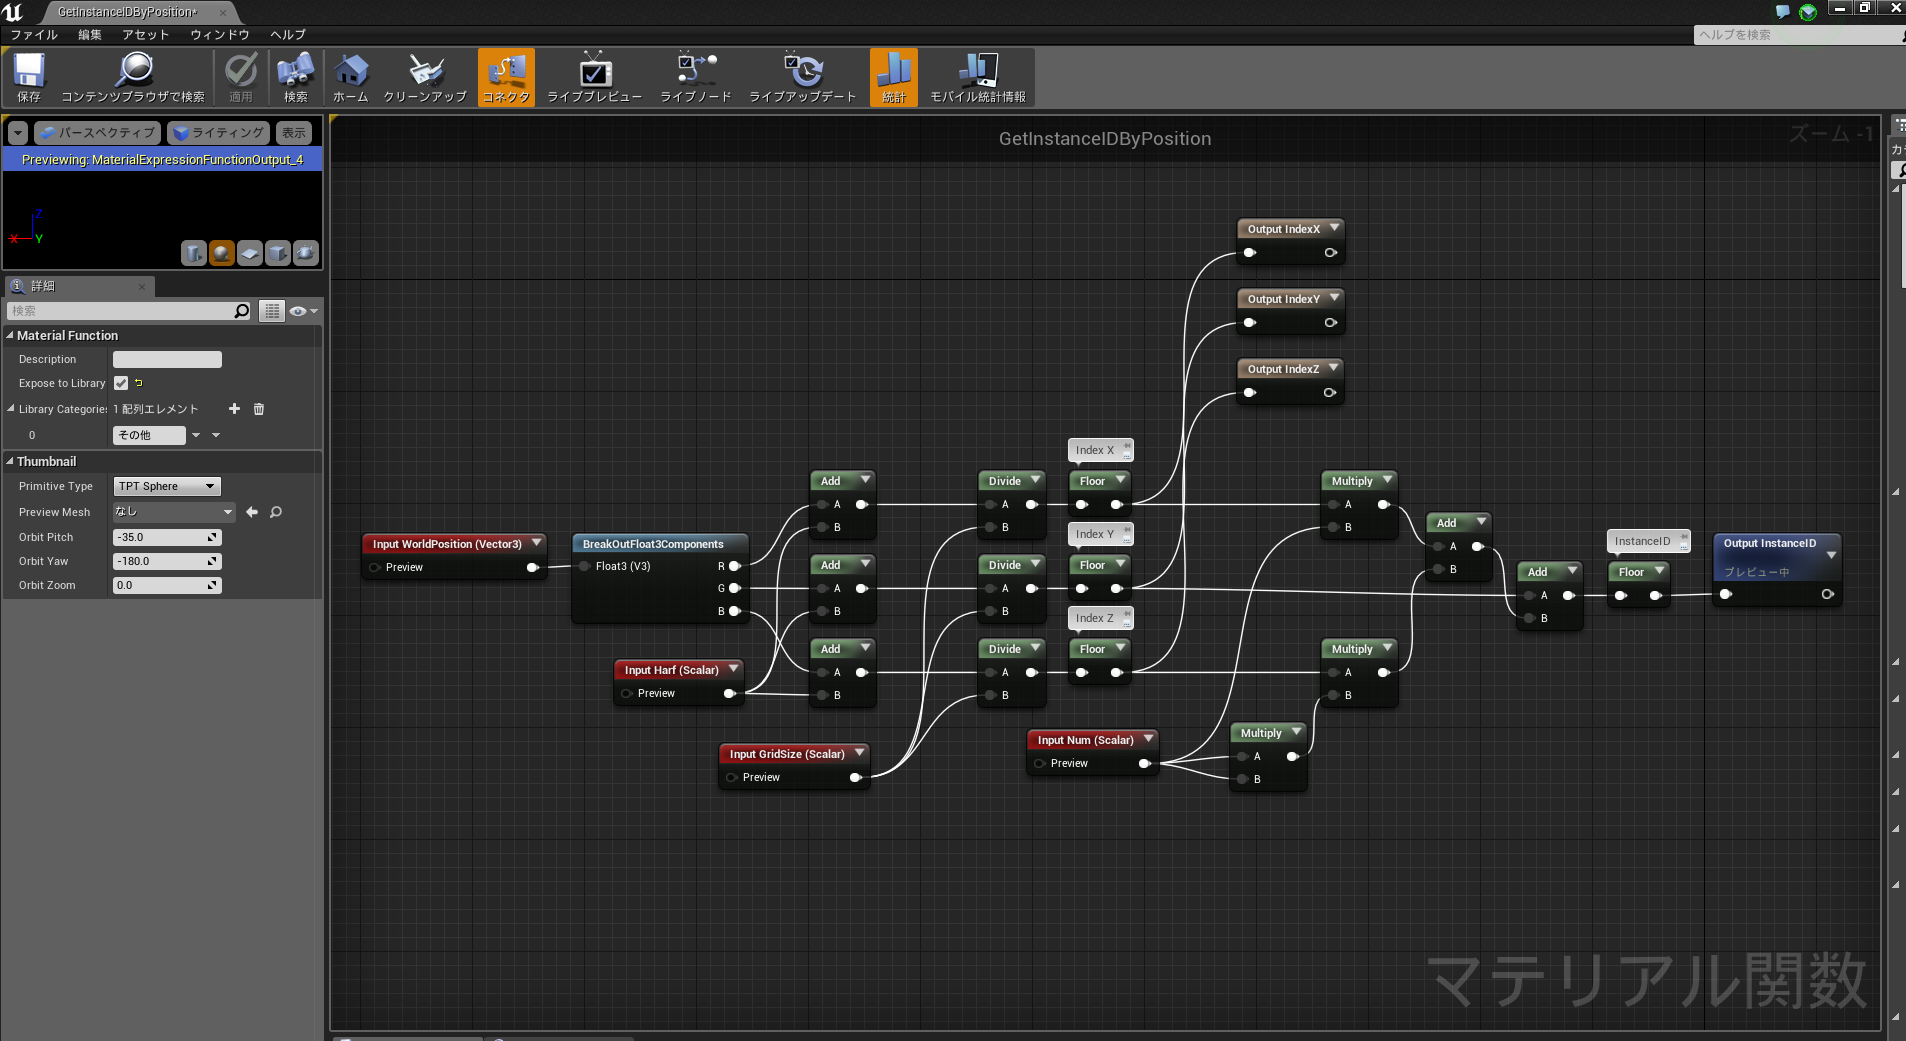Image resolution: width=1906 pixels, height=1041 pixels.
Task: Open the Primitive Type TPT Sphere dropdown
Action: [x=165, y=486]
